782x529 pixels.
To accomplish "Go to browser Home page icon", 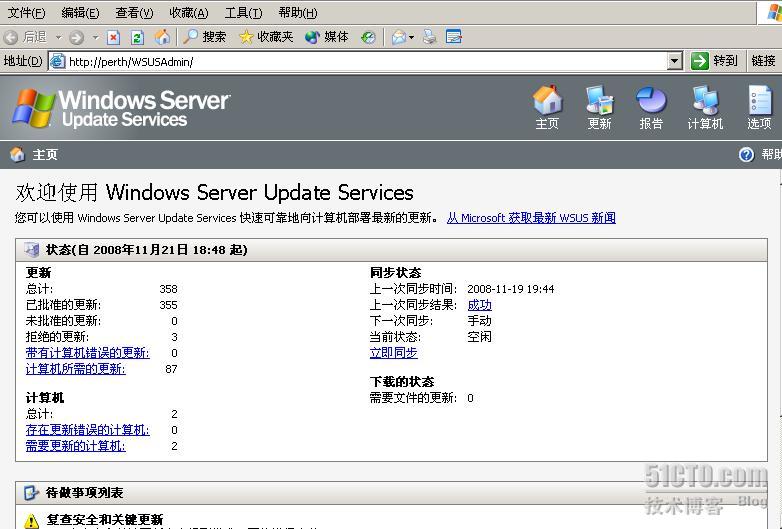I will pyautogui.click(x=162, y=37).
